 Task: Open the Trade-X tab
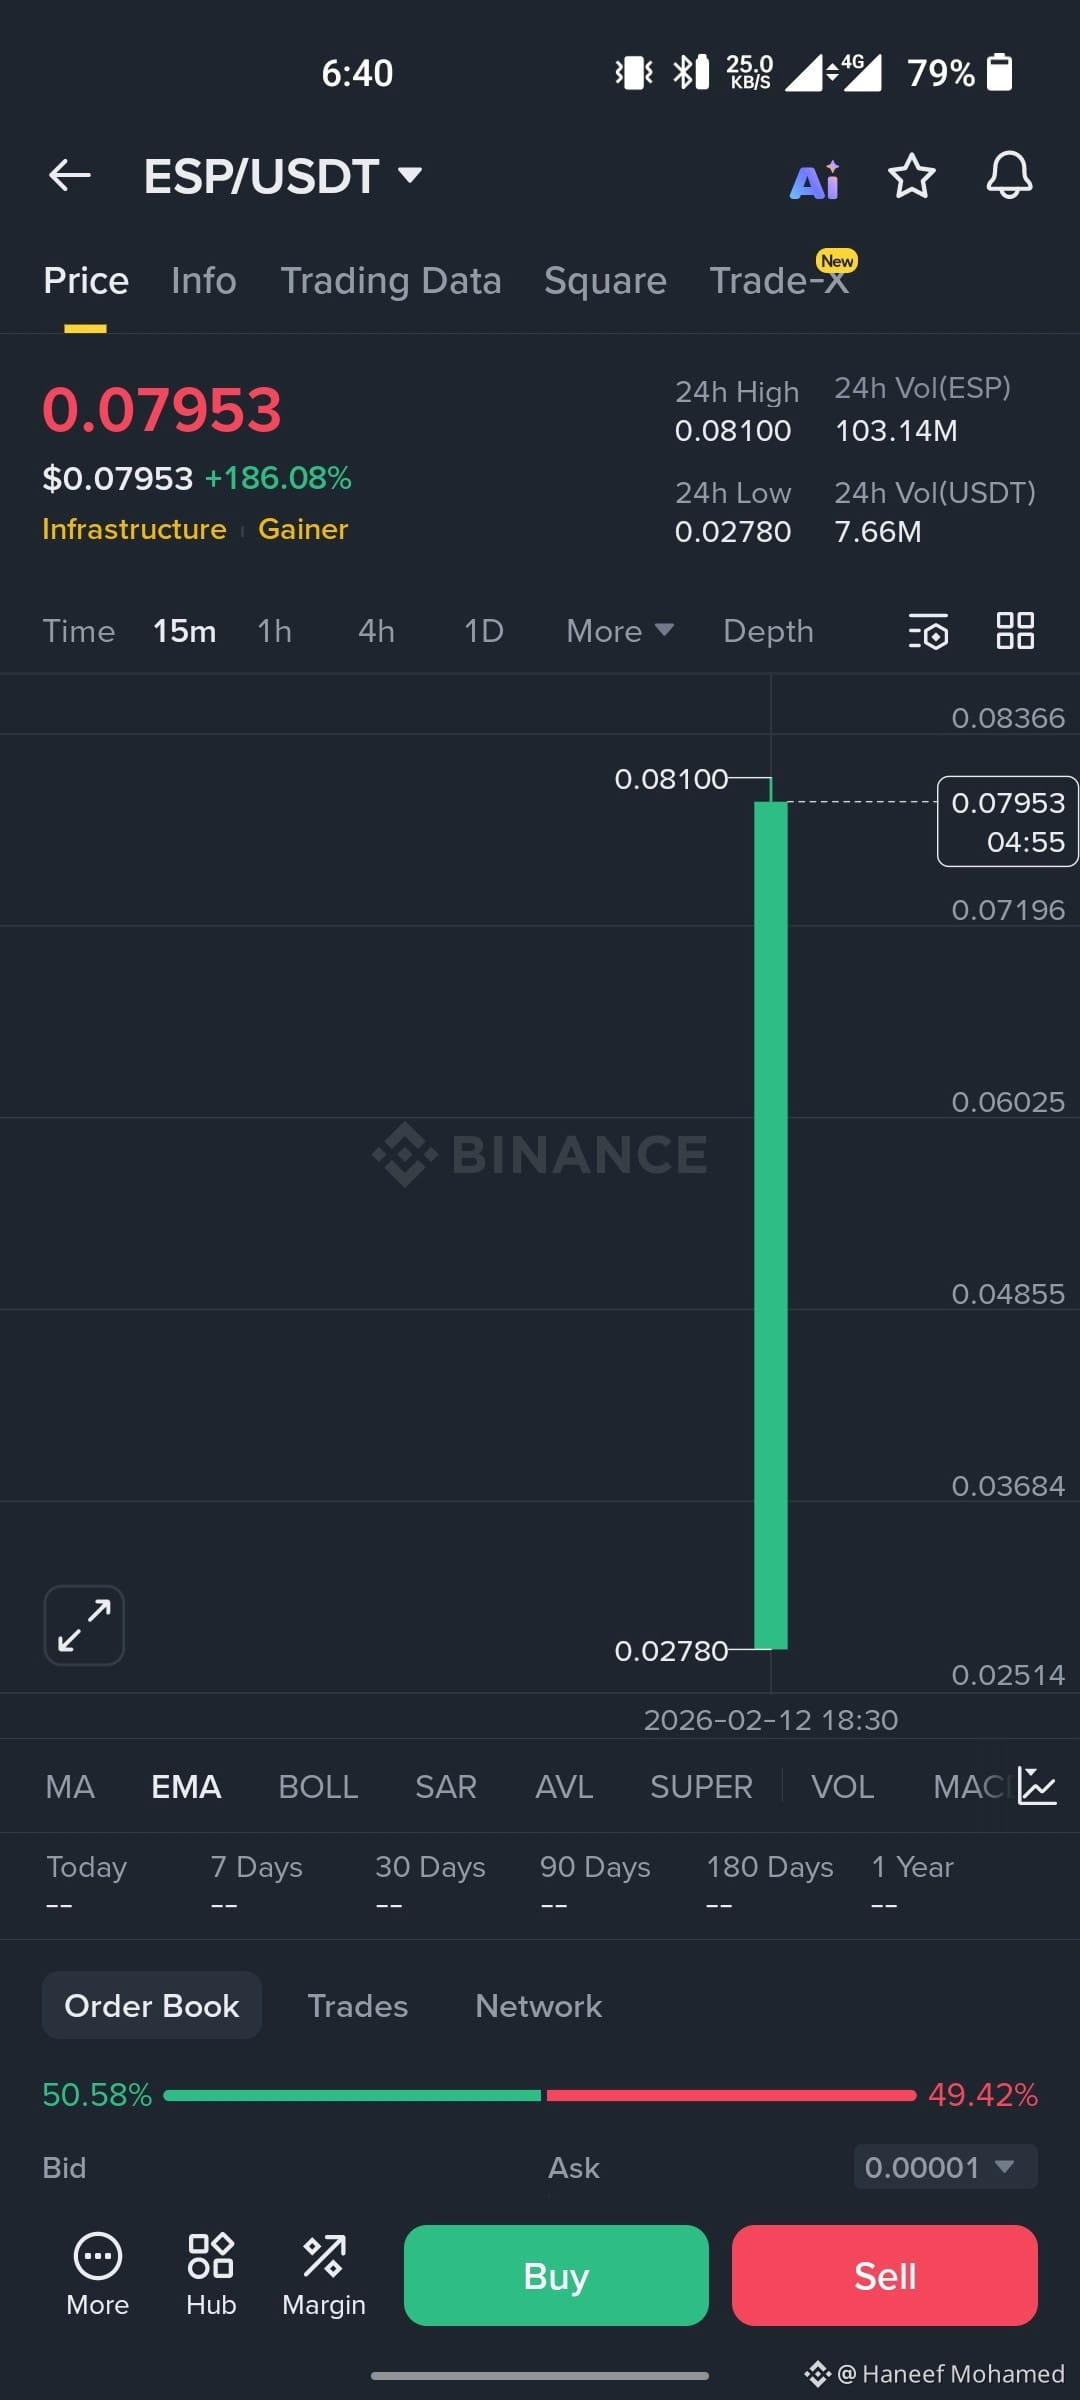pos(779,281)
